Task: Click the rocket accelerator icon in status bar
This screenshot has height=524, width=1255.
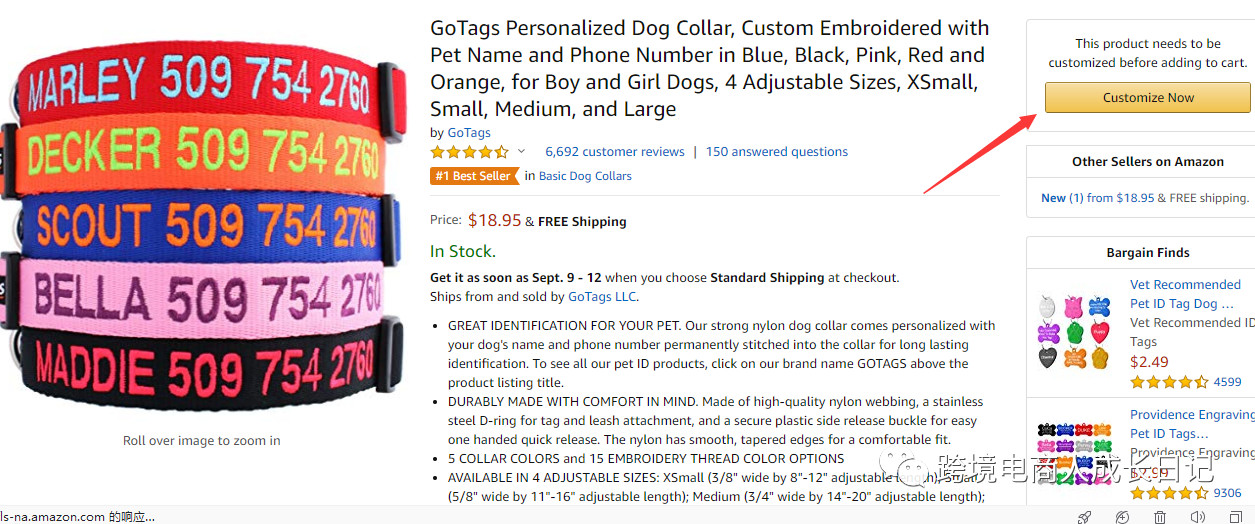Action: (x=1084, y=516)
